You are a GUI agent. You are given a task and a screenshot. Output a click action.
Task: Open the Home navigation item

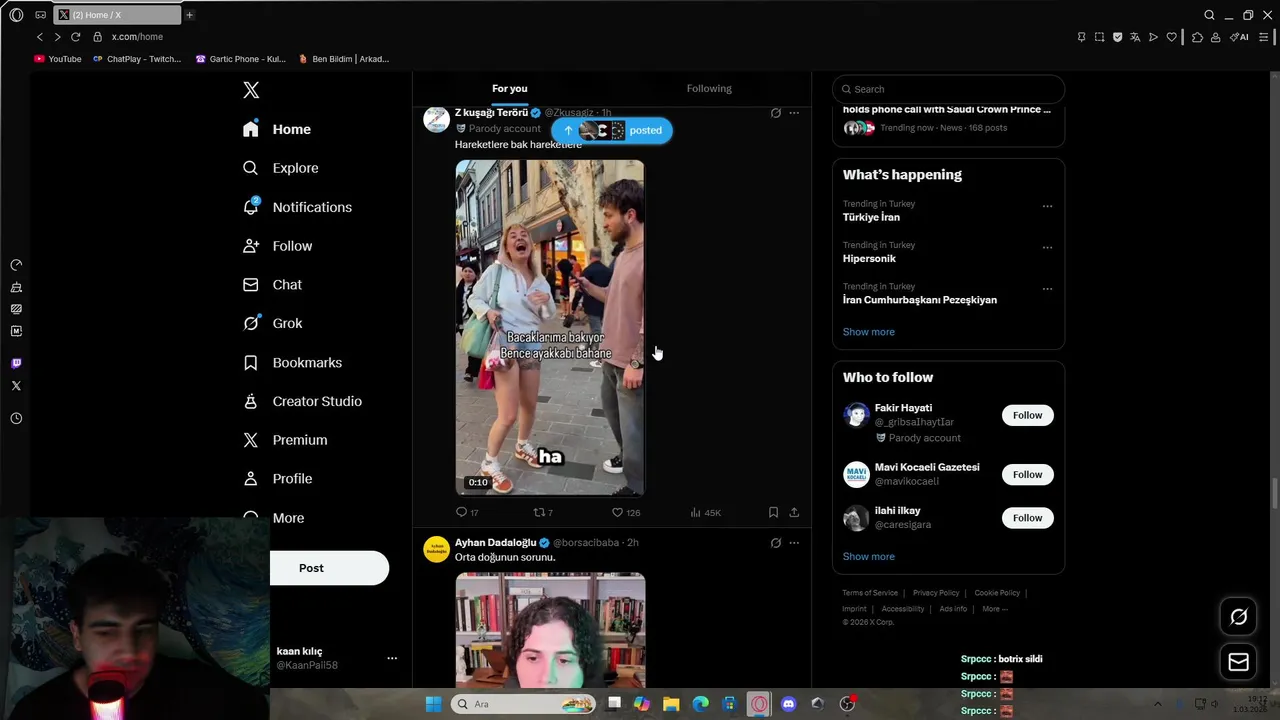(277, 129)
